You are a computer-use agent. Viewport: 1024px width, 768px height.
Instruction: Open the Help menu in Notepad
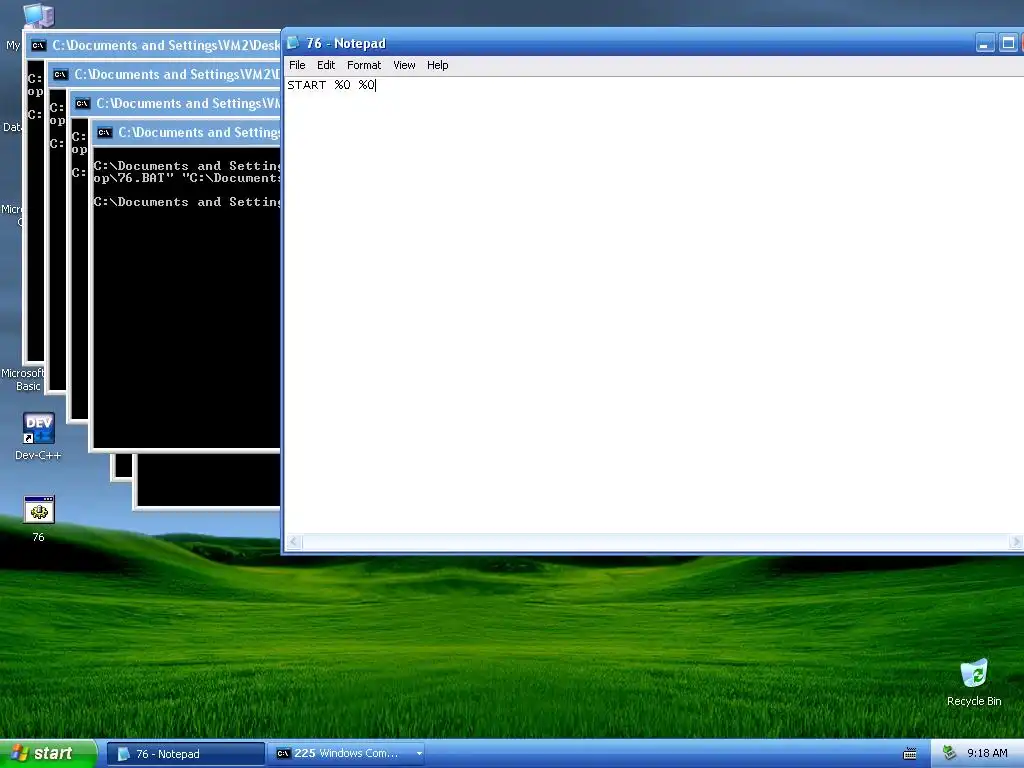tap(438, 65)
